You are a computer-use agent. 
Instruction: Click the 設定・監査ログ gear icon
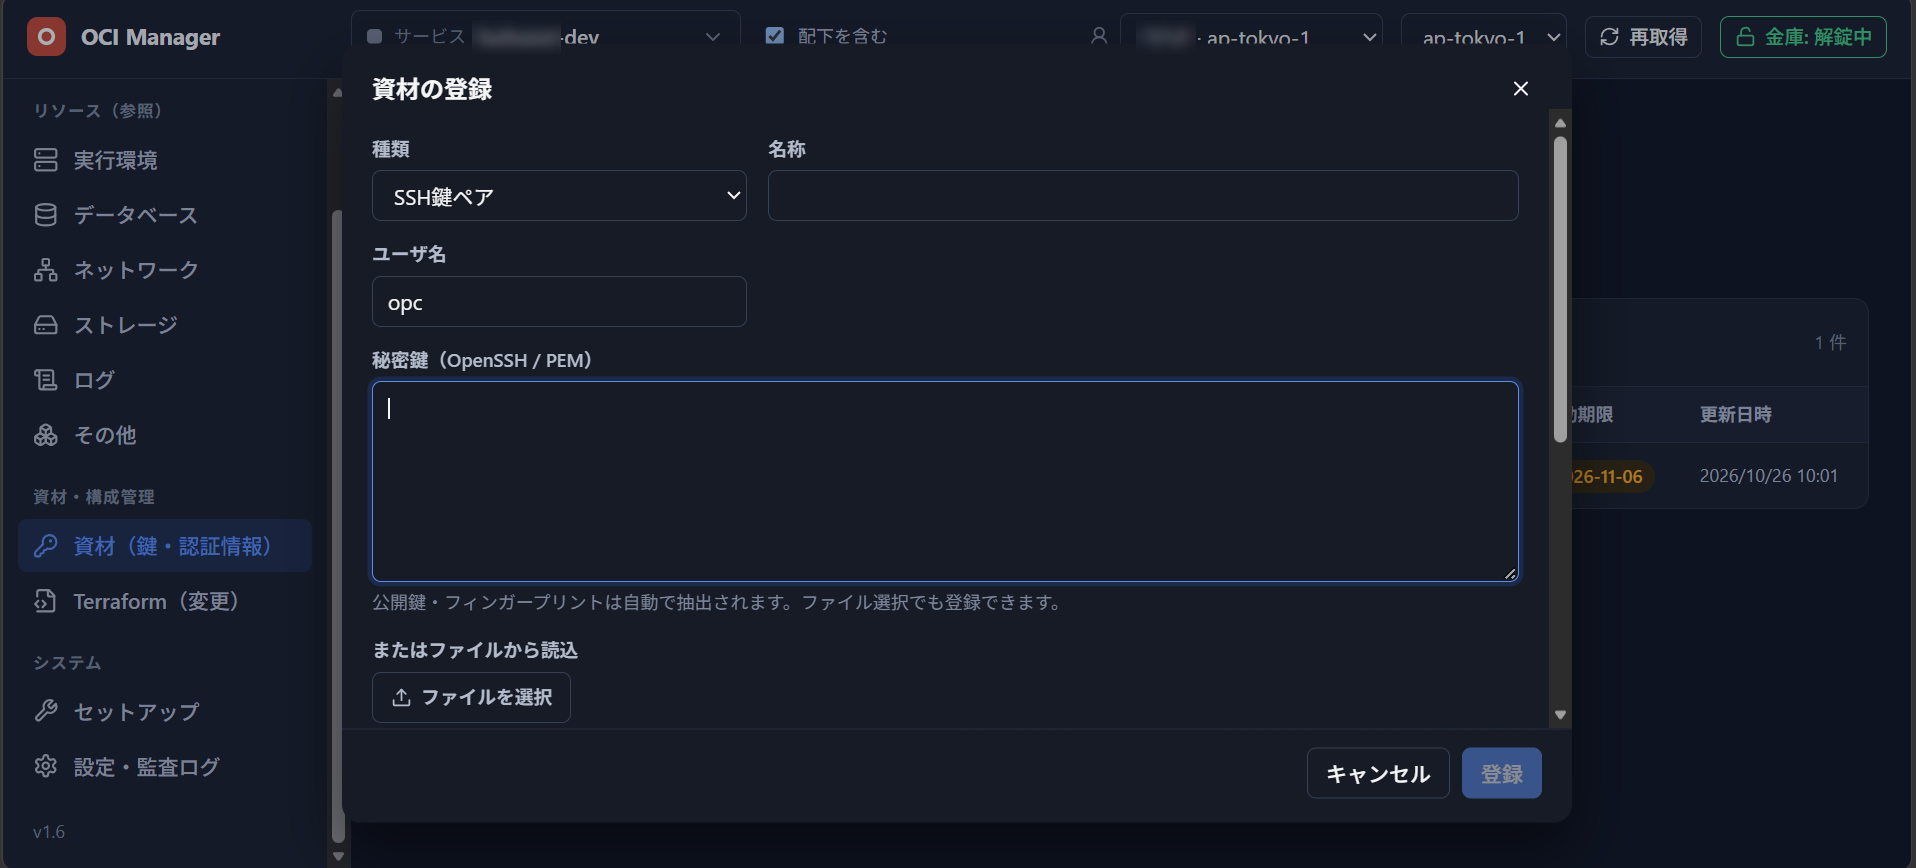click(x=46, y=766)
